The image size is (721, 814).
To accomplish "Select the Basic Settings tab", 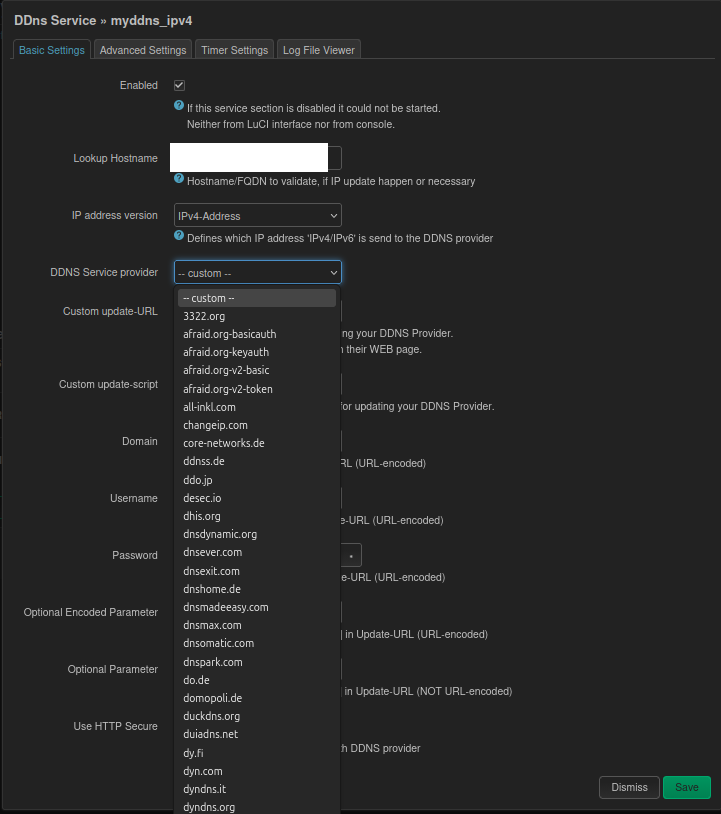I will pyautogui.click(x=52, y=50).
